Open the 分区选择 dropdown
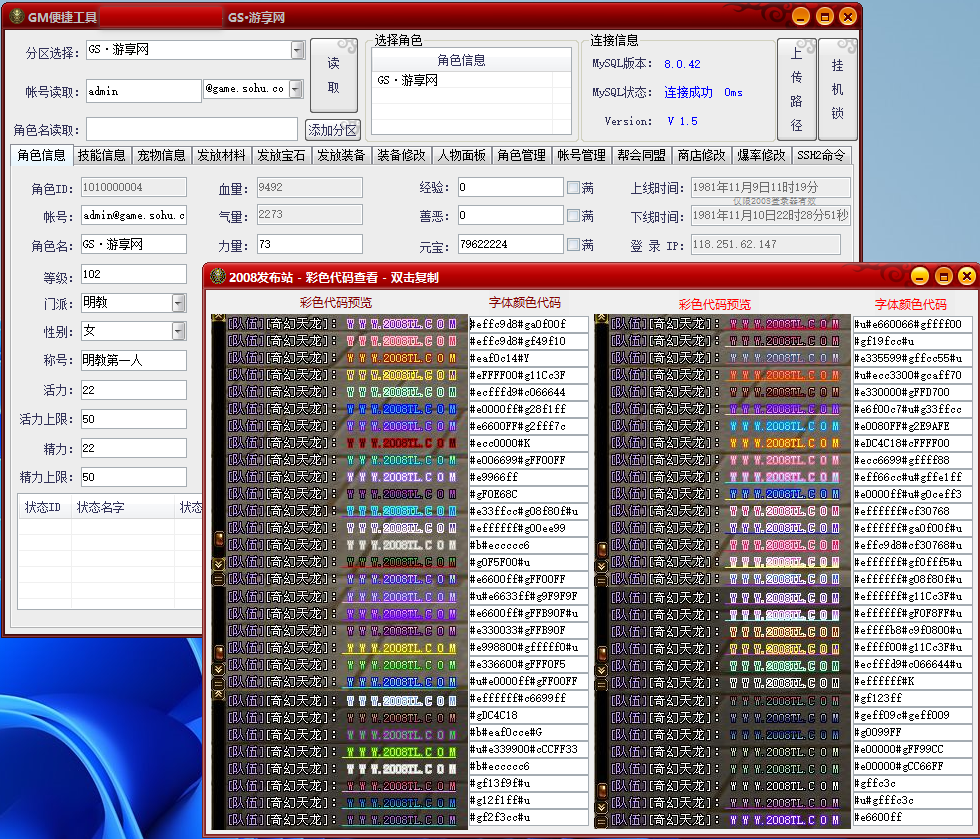Viewport: 980px width, 839px height. [297, 50]
